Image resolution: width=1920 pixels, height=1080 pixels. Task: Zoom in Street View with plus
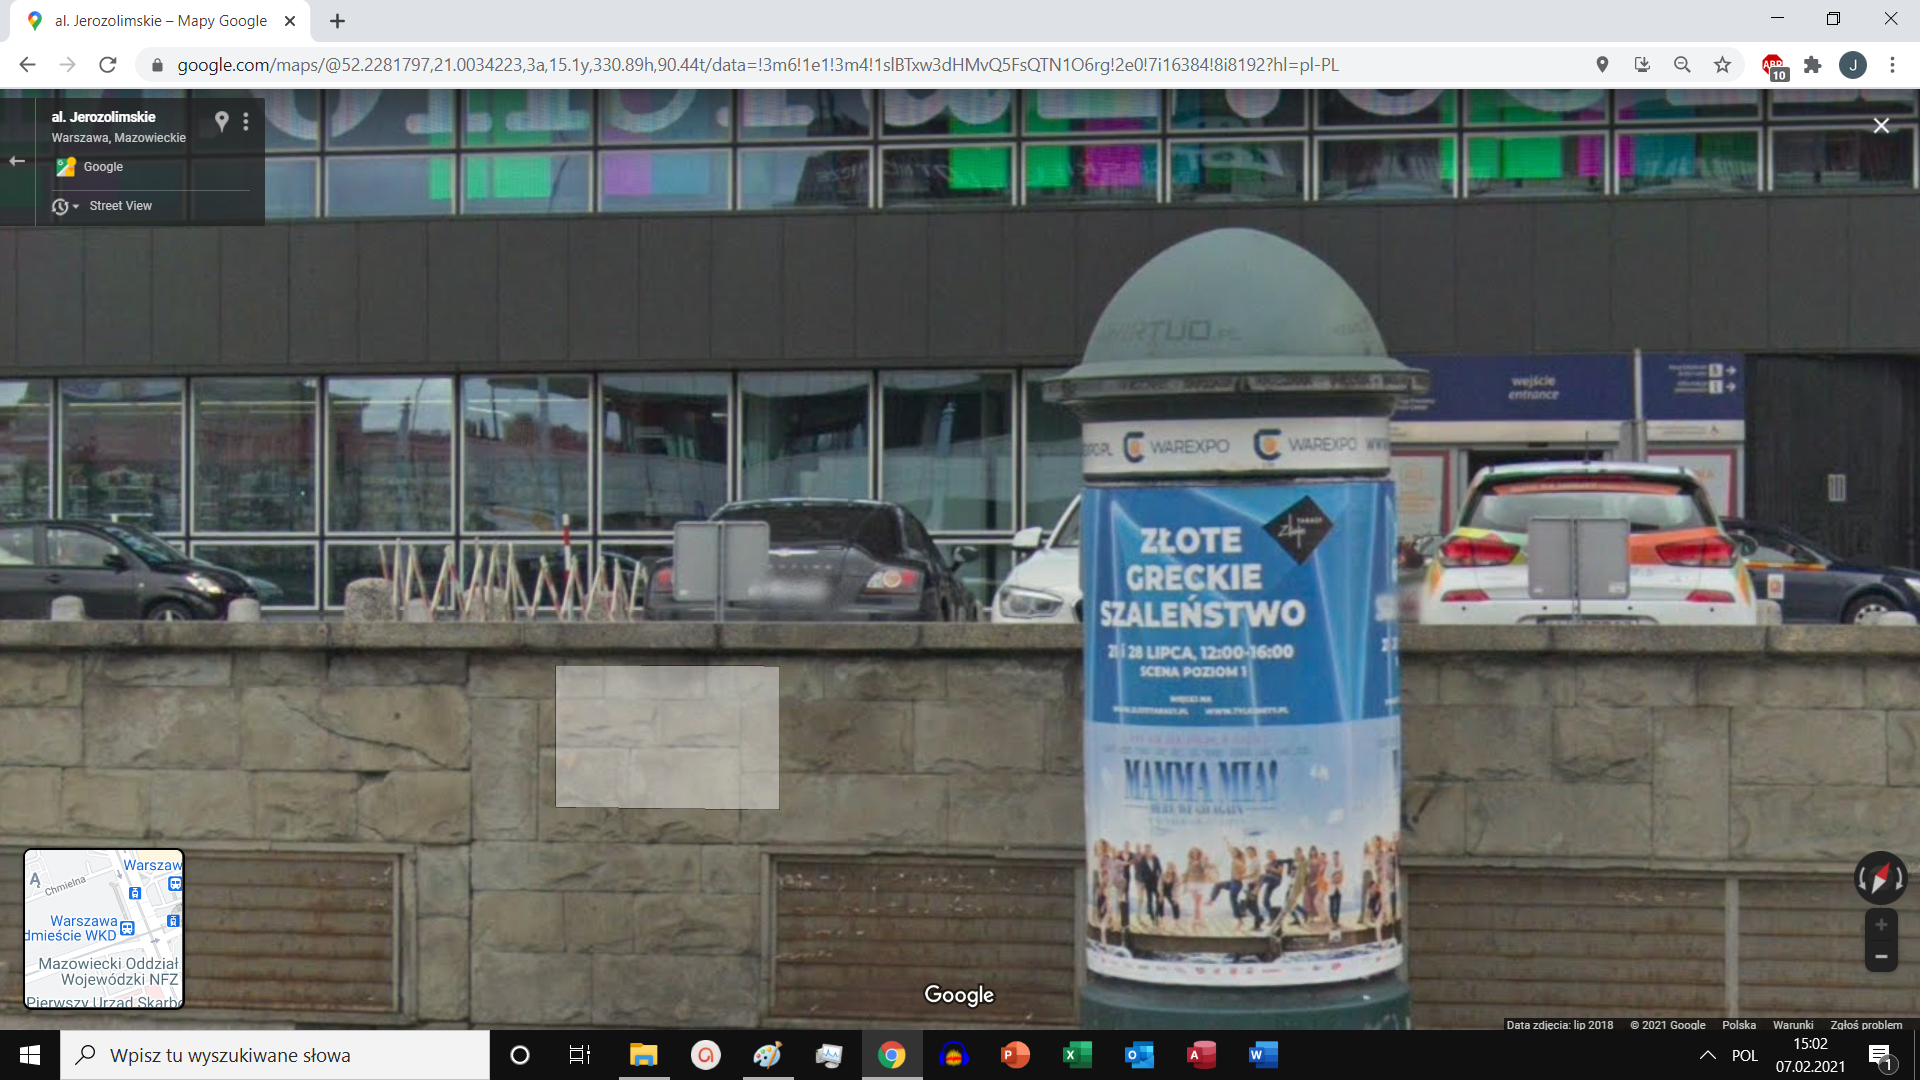[x=1881, y=924]
